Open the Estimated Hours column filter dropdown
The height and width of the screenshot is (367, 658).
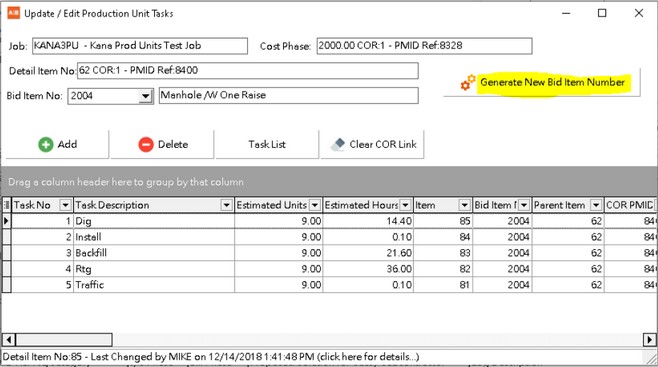[x=405, y=205]
